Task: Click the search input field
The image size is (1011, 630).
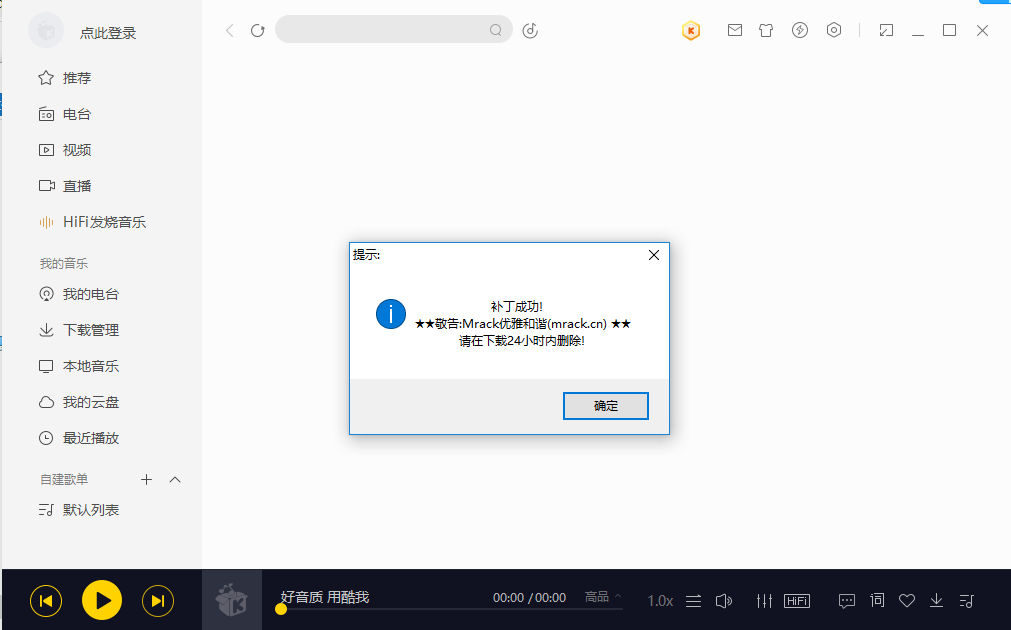Action: 393,30
